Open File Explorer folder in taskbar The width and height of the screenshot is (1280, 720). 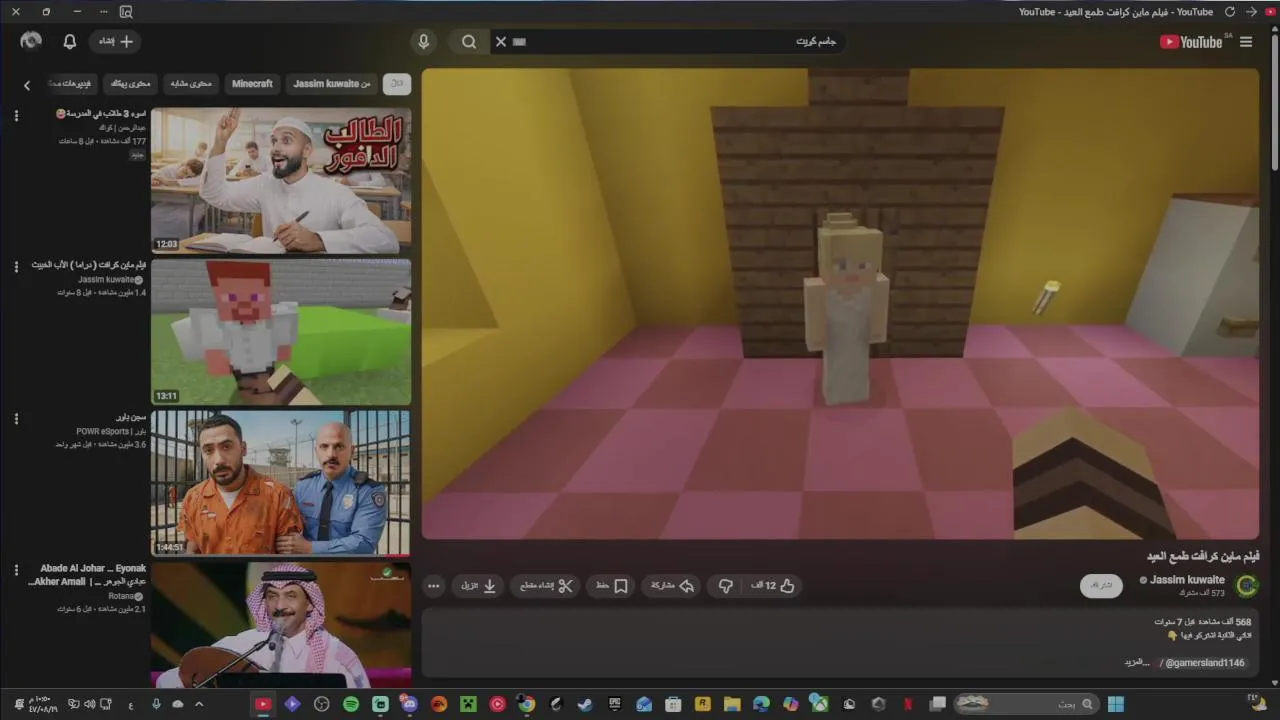(732, 704)
